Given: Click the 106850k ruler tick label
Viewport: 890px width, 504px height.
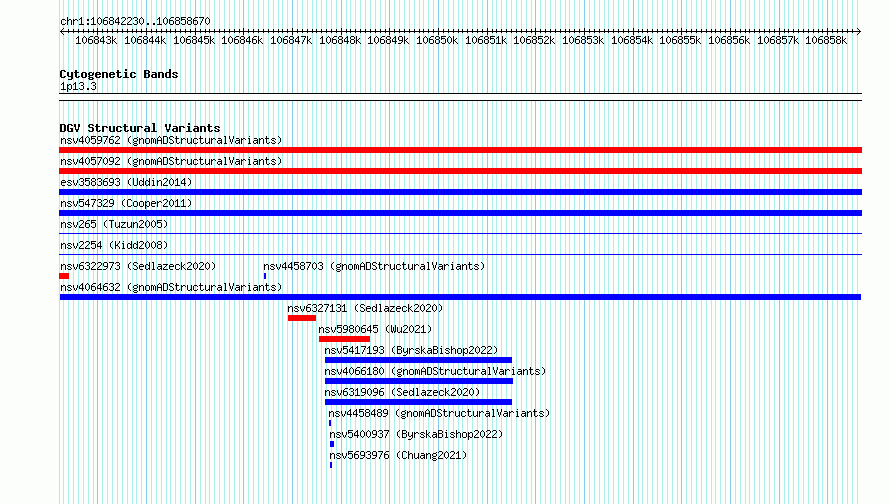Looking at the screenshot, I should click(x=437, y=40).
